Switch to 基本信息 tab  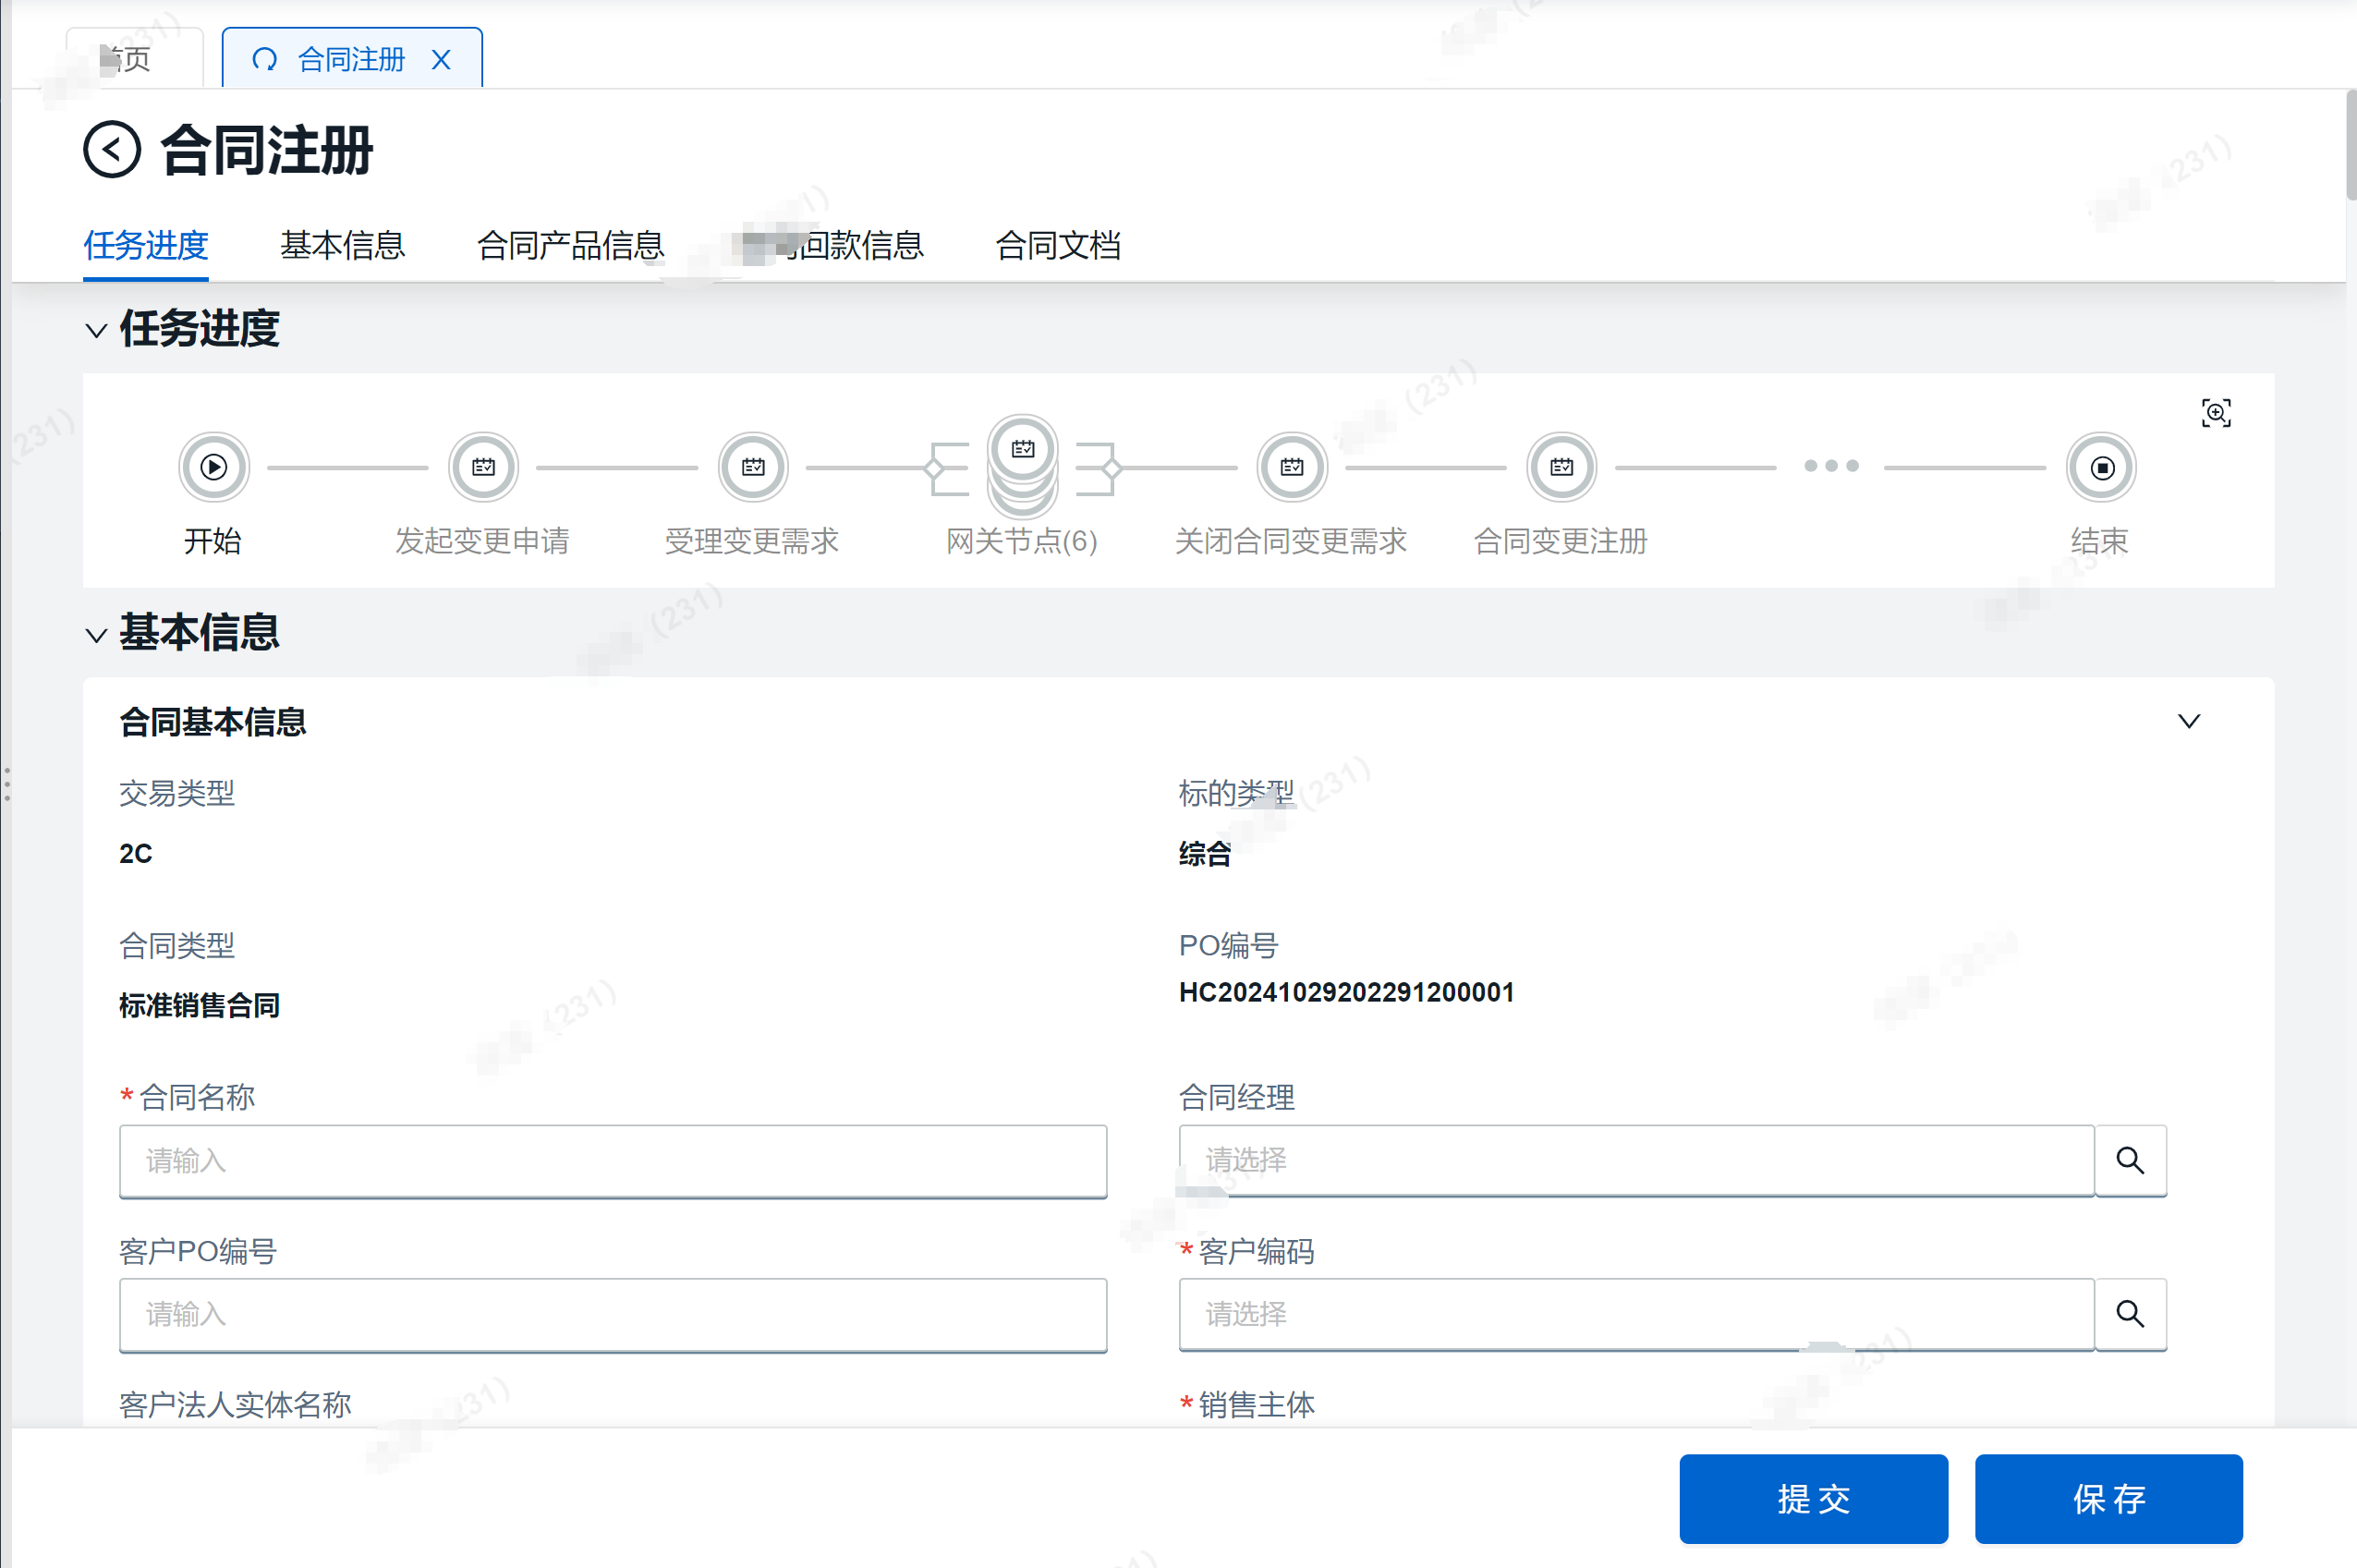tap(342, 245)
